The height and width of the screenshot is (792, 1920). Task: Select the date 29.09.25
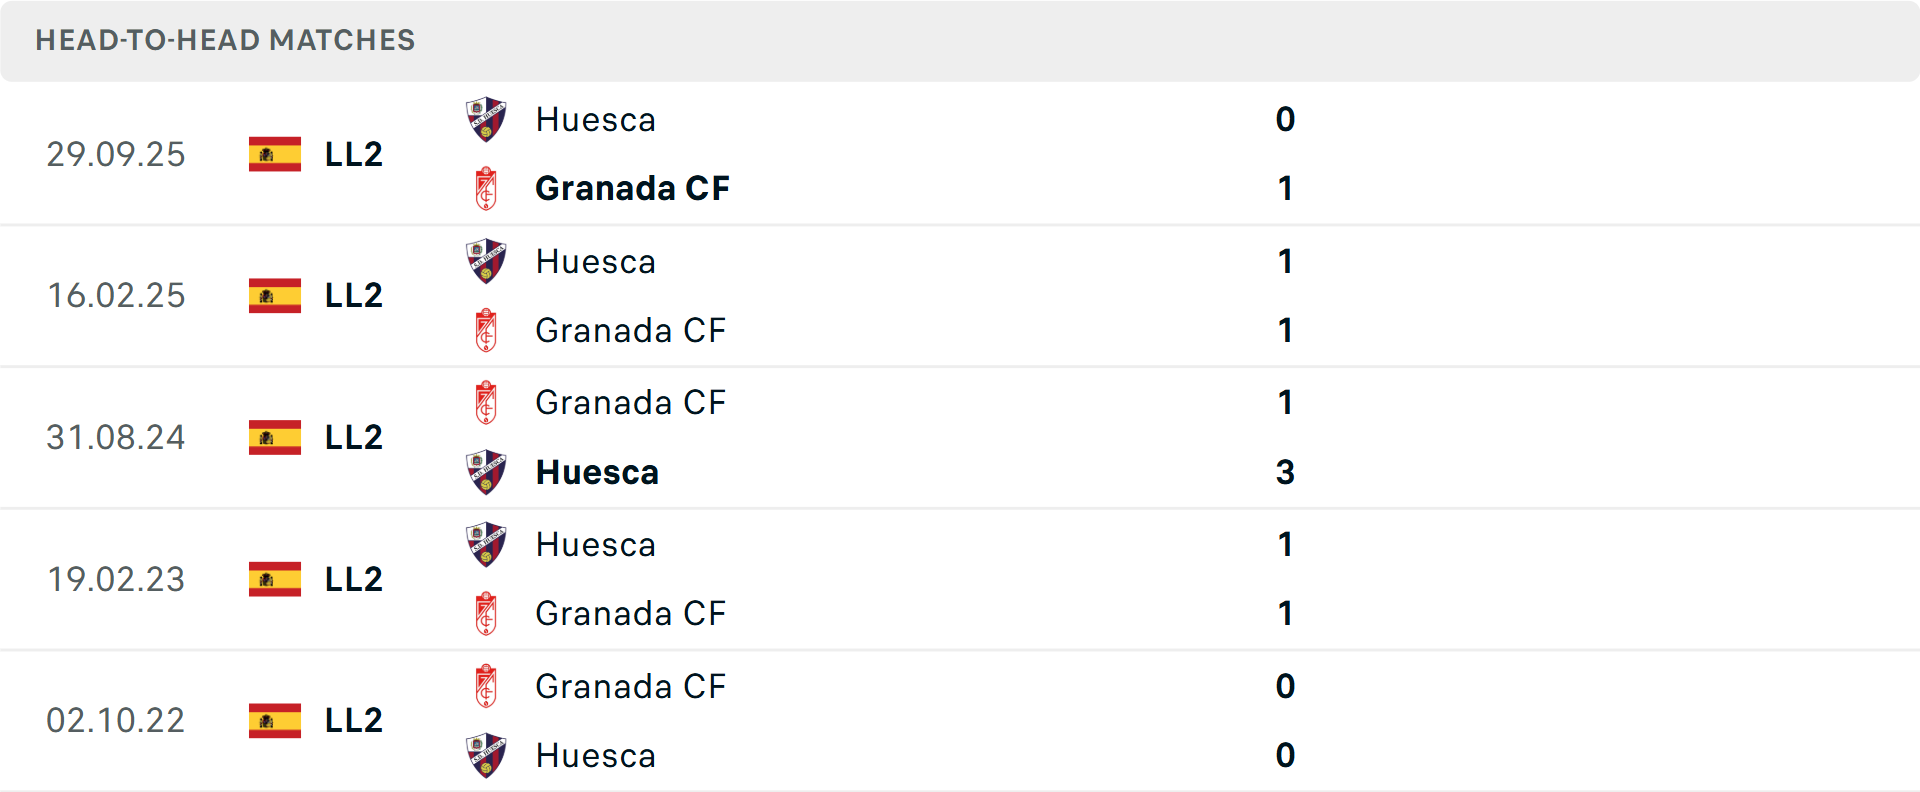[x=116, y=154]
